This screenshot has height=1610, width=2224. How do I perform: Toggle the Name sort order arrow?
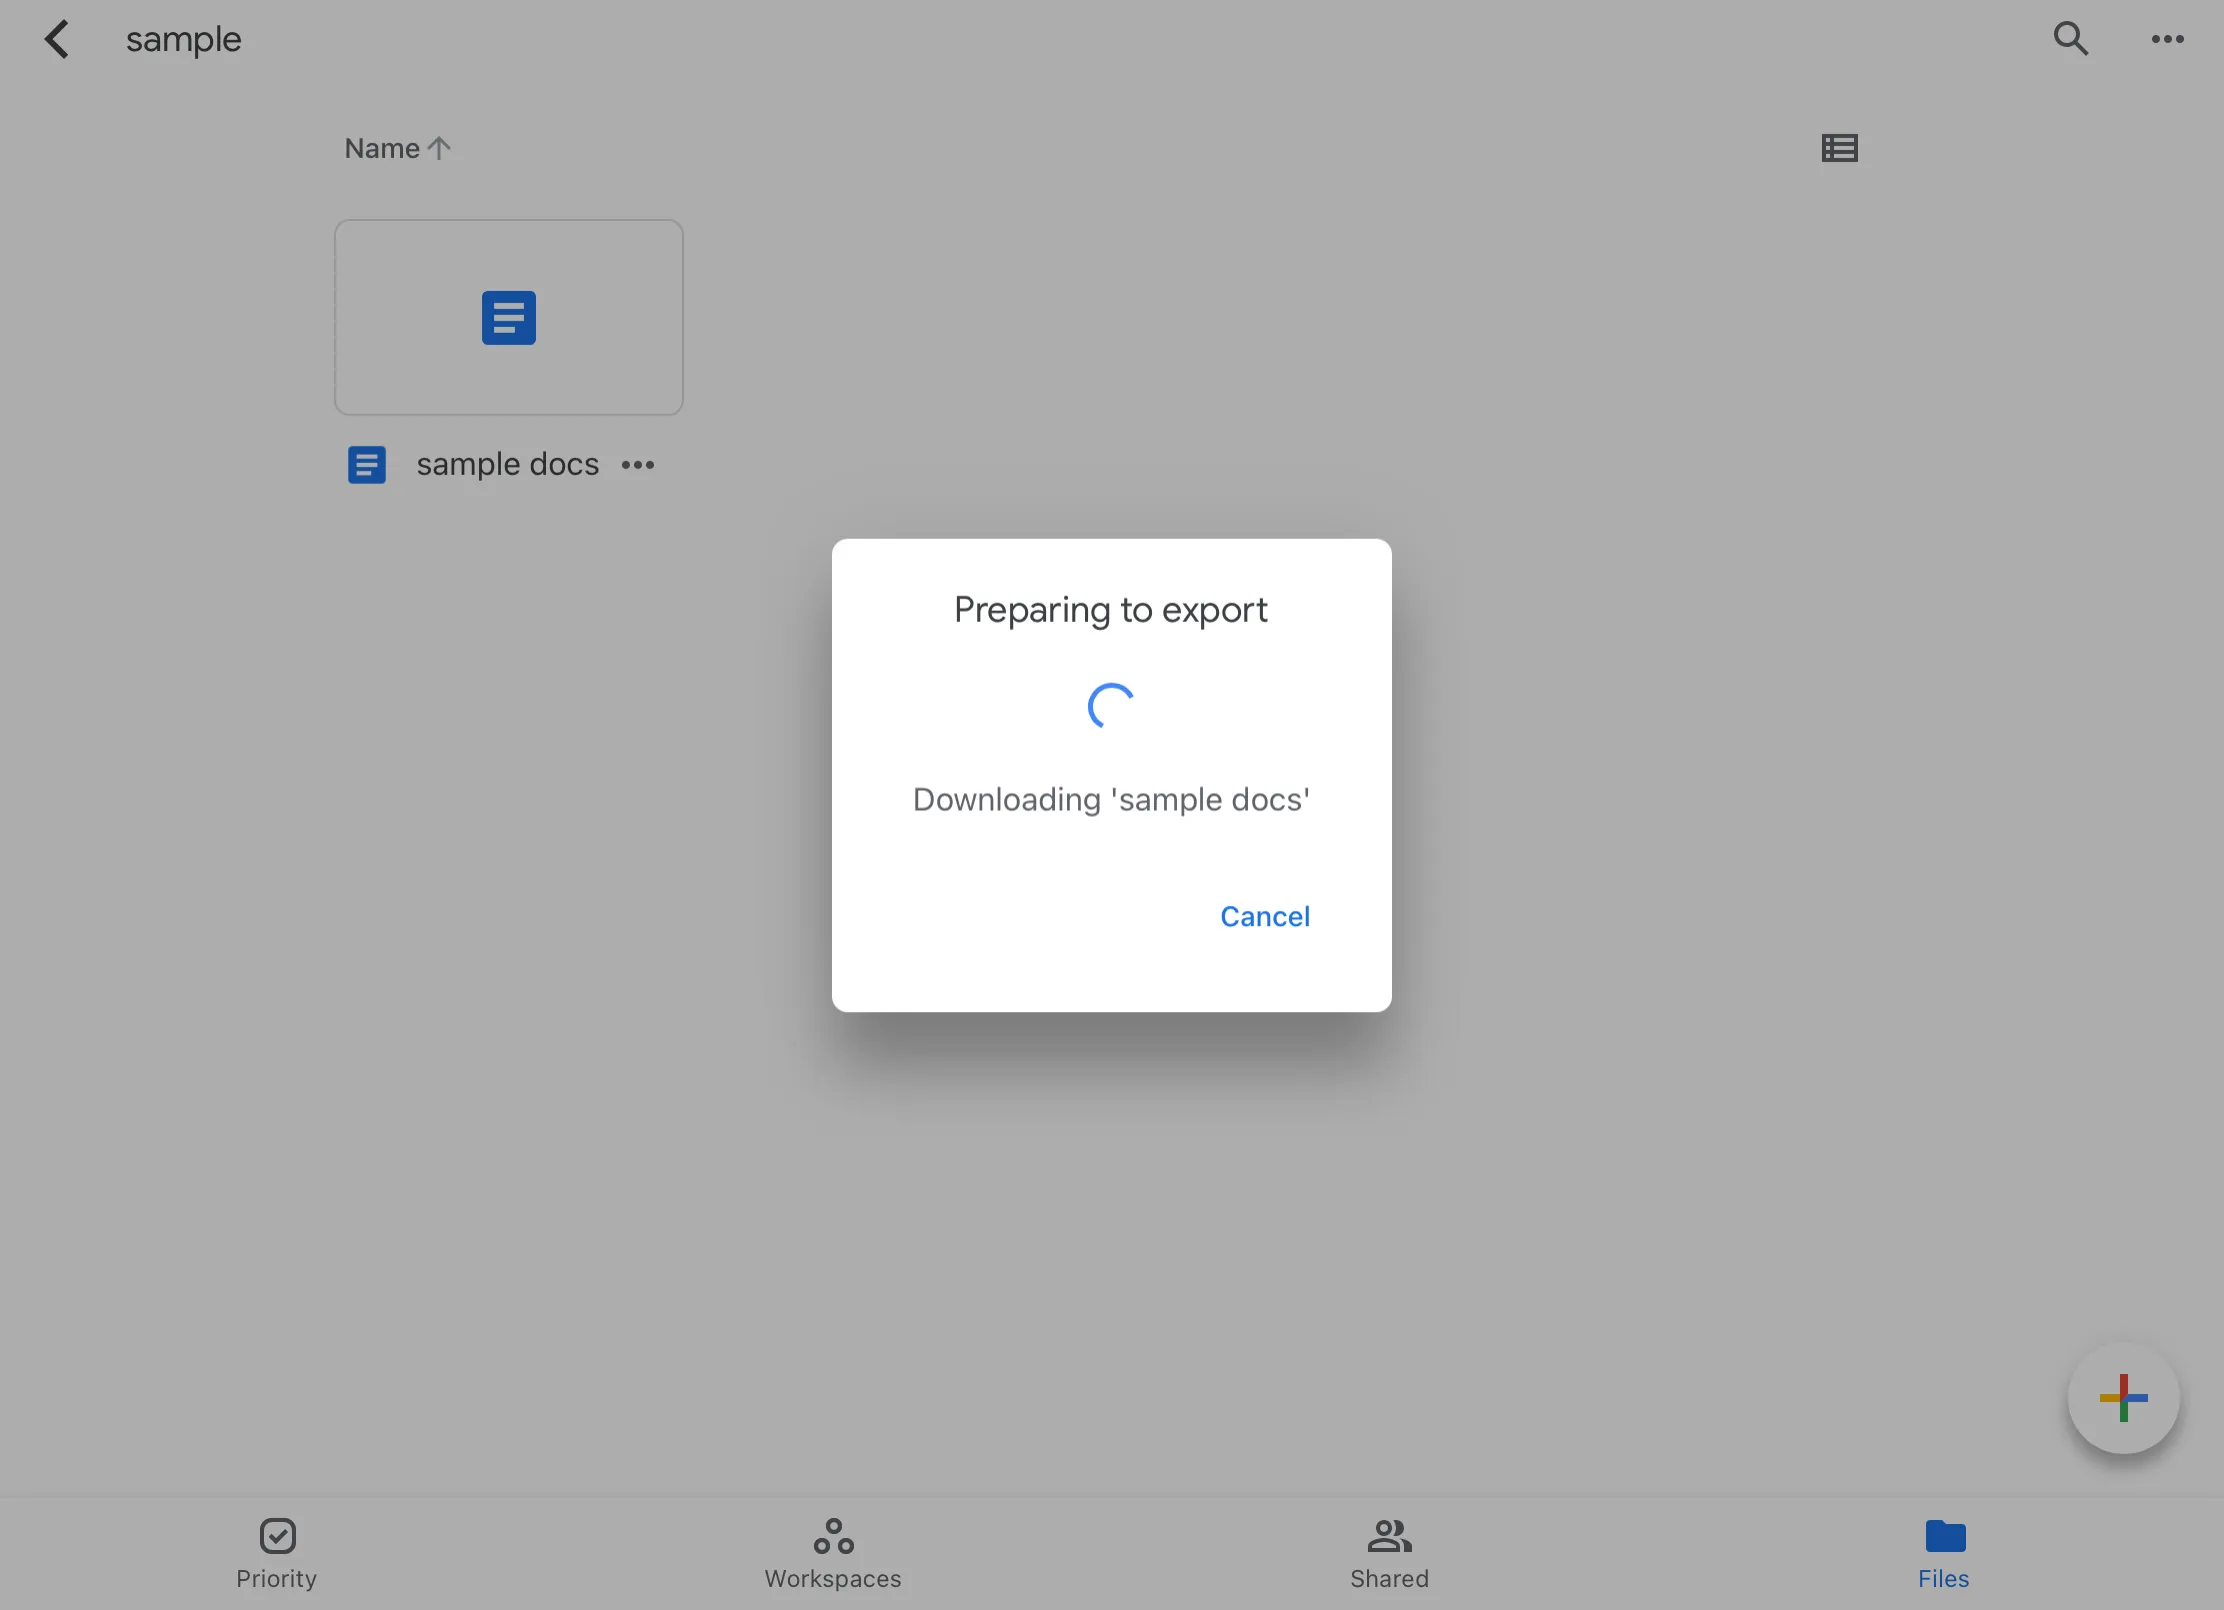tap(439, 148)
